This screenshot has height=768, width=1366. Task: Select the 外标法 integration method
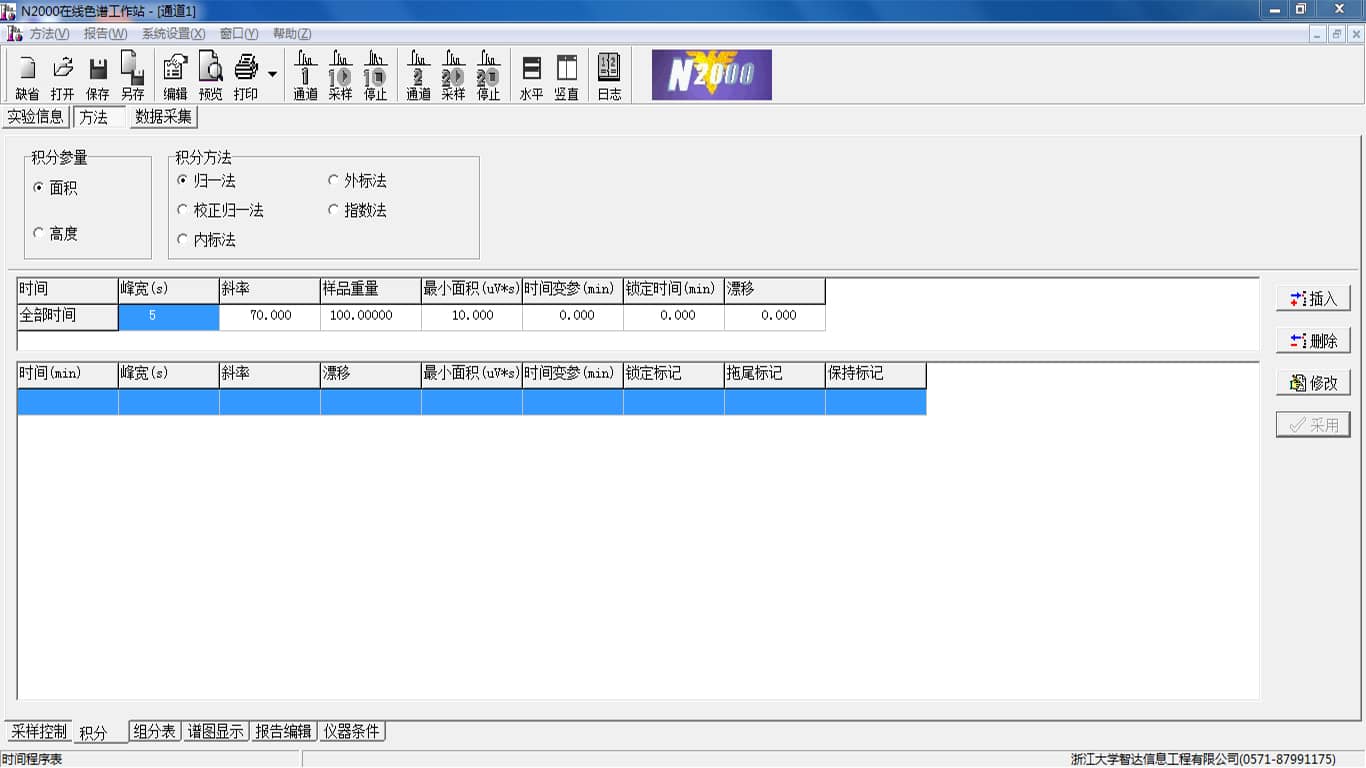[x=334, y=181]
